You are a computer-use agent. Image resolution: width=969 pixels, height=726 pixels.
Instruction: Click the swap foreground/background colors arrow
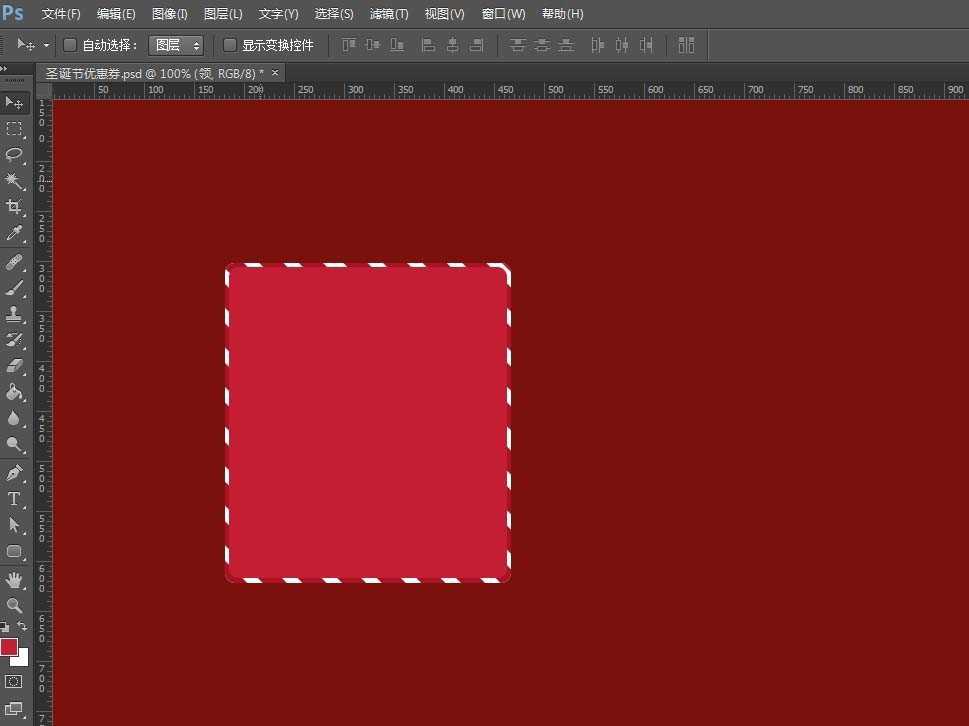(23, 627)
